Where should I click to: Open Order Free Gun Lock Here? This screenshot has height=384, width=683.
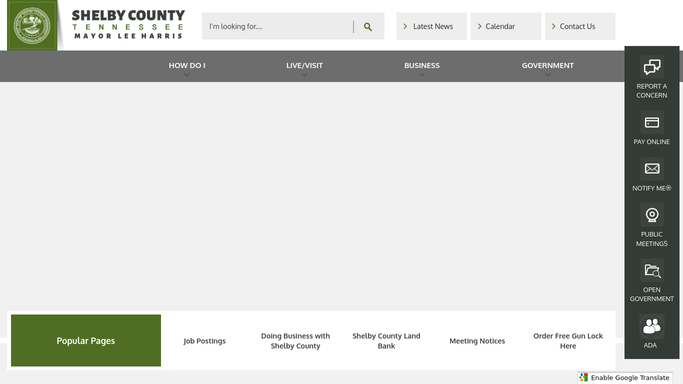coord(568,341)
